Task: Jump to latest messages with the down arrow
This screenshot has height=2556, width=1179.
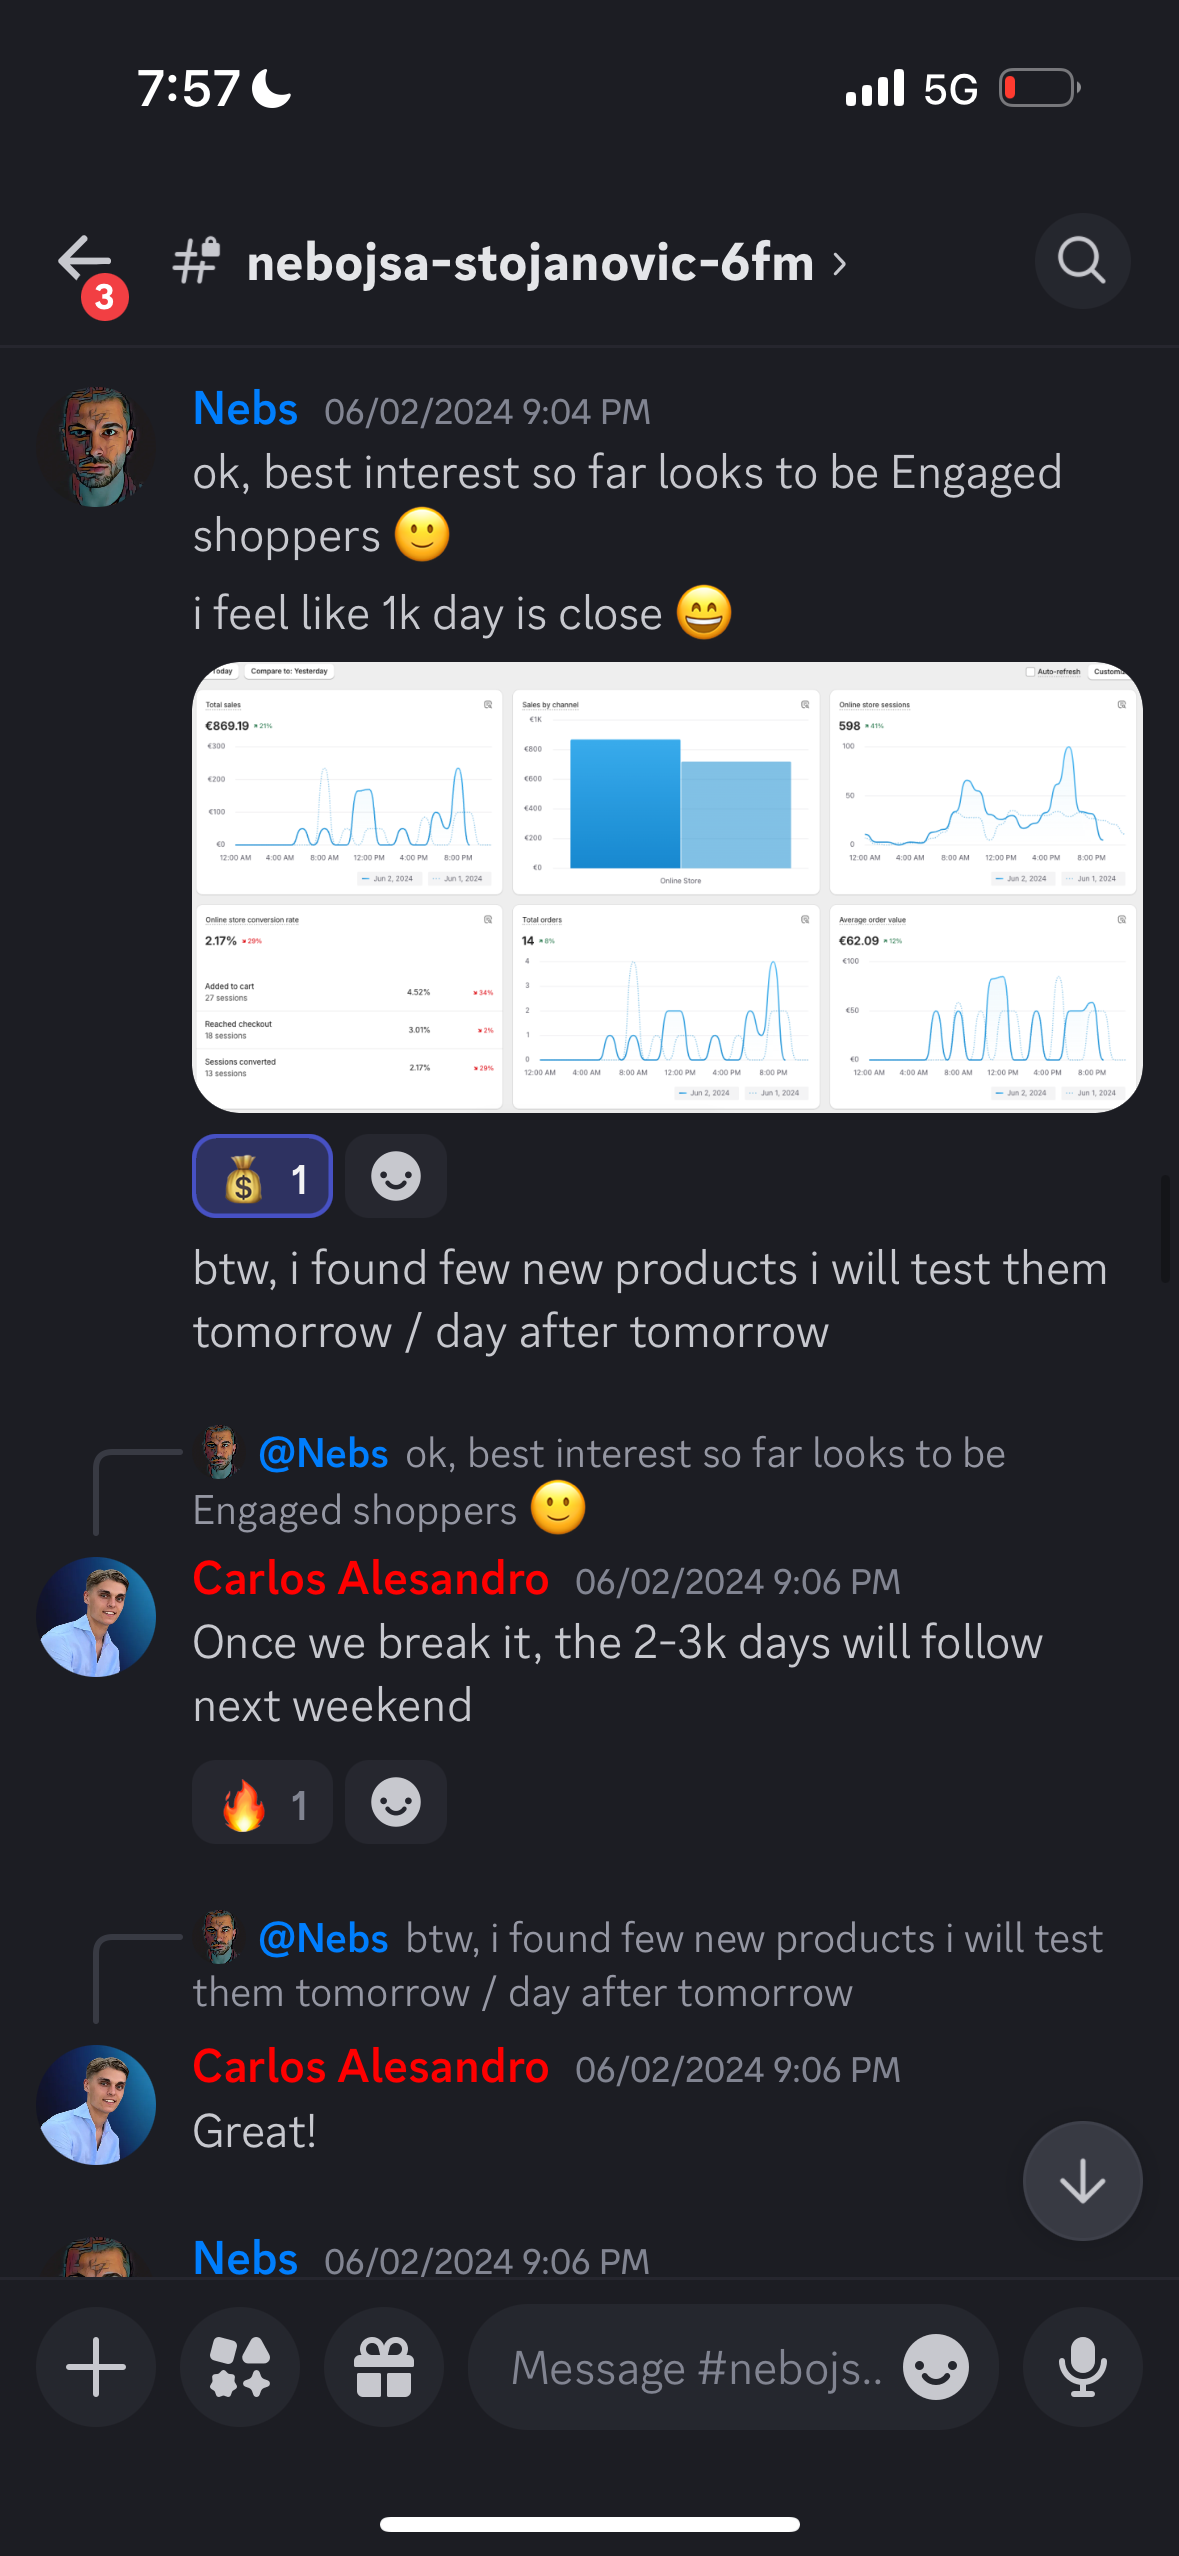Action: click(1081, 2181)
